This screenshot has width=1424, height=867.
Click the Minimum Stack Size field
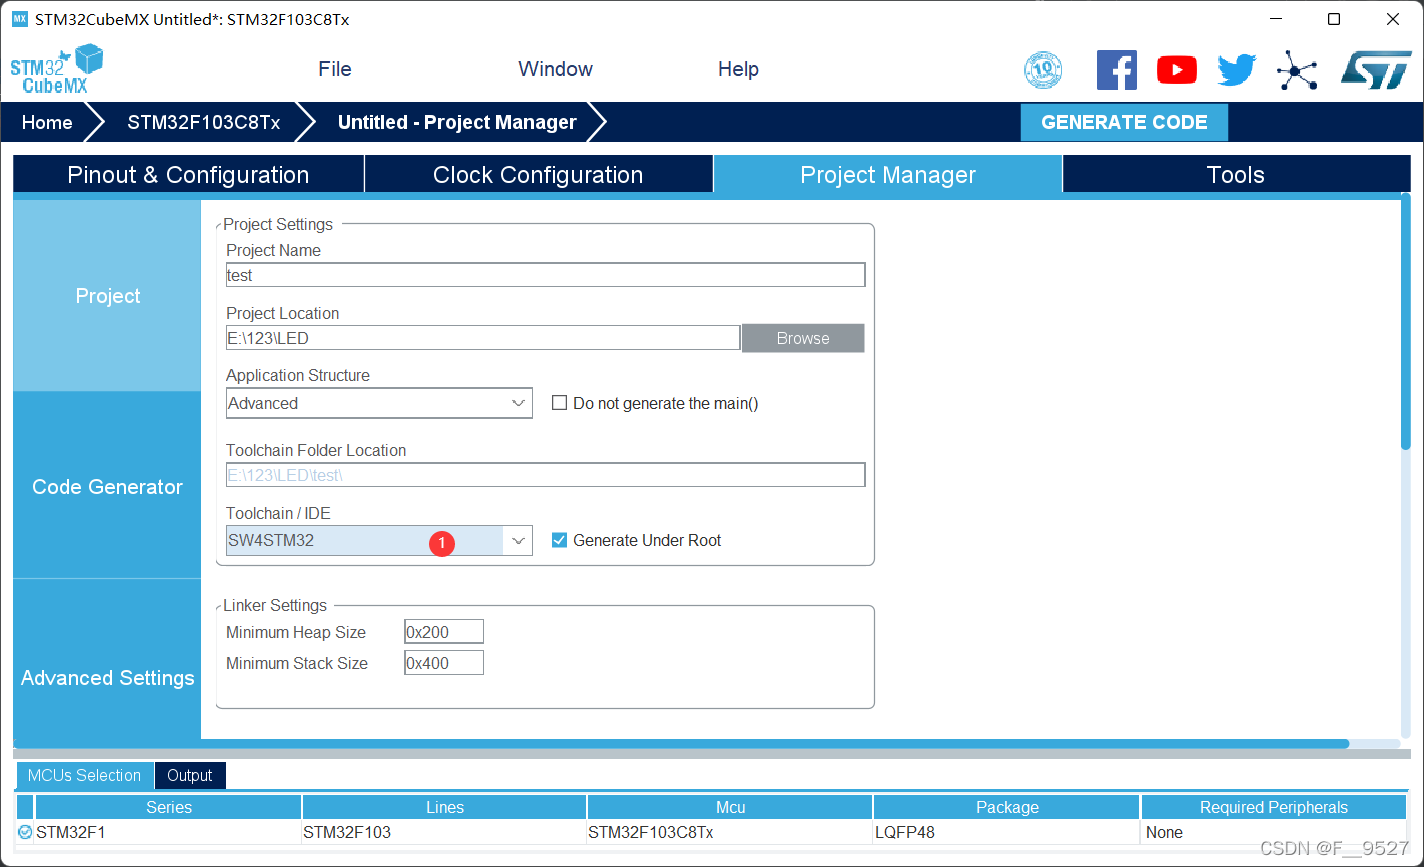click(x=444, y=663)
